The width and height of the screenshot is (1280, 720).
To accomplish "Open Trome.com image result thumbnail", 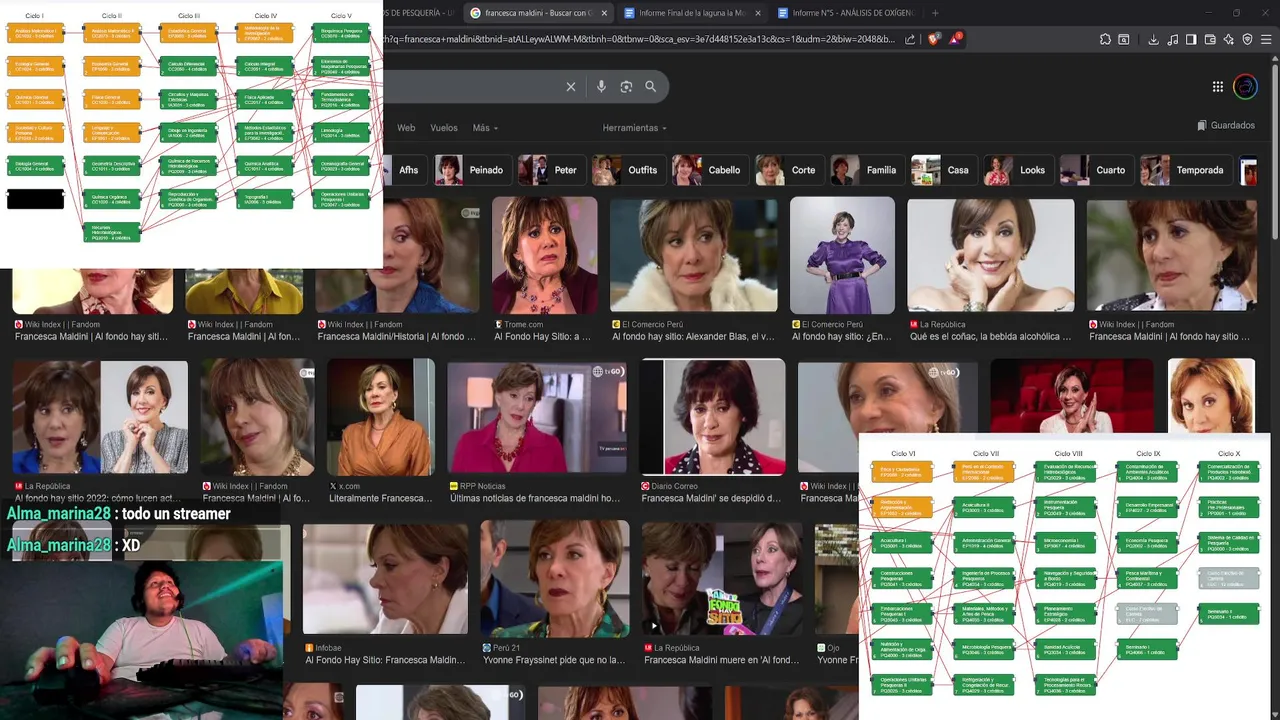I will click(x=544, y=254).
